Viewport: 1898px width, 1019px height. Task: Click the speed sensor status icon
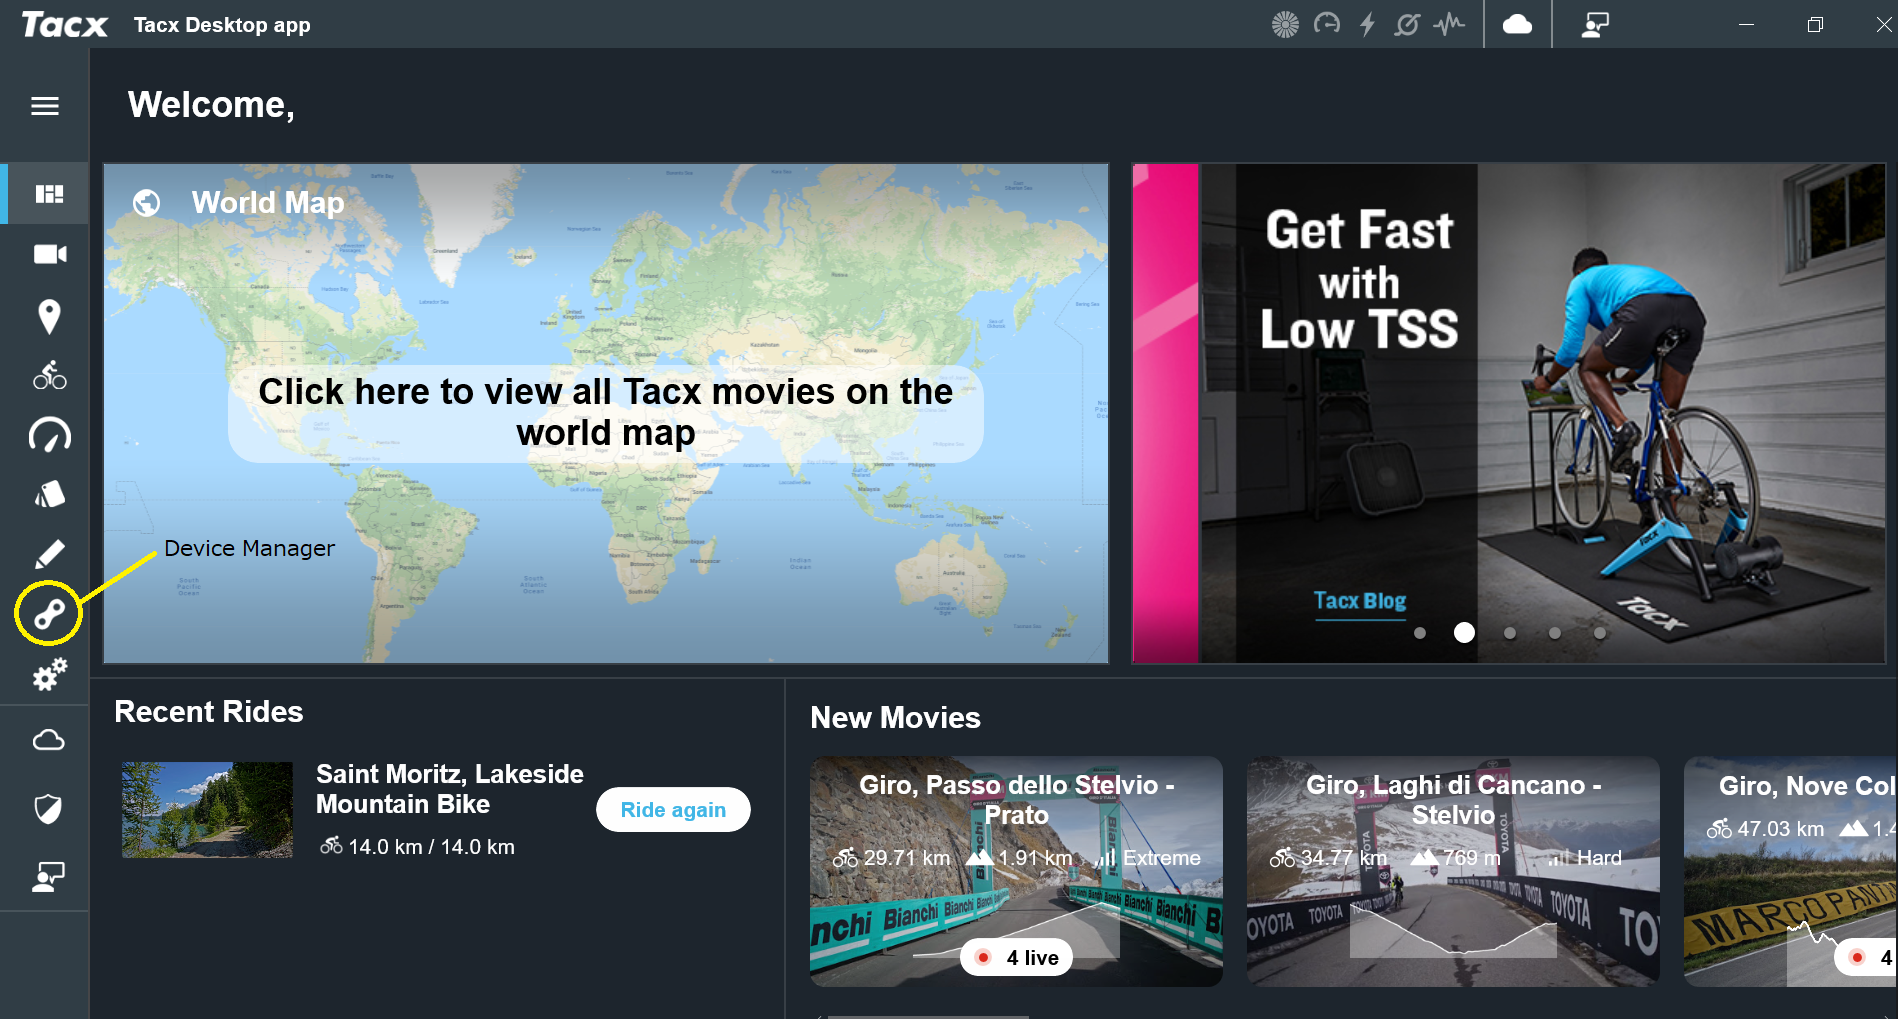pos(1327,24)
